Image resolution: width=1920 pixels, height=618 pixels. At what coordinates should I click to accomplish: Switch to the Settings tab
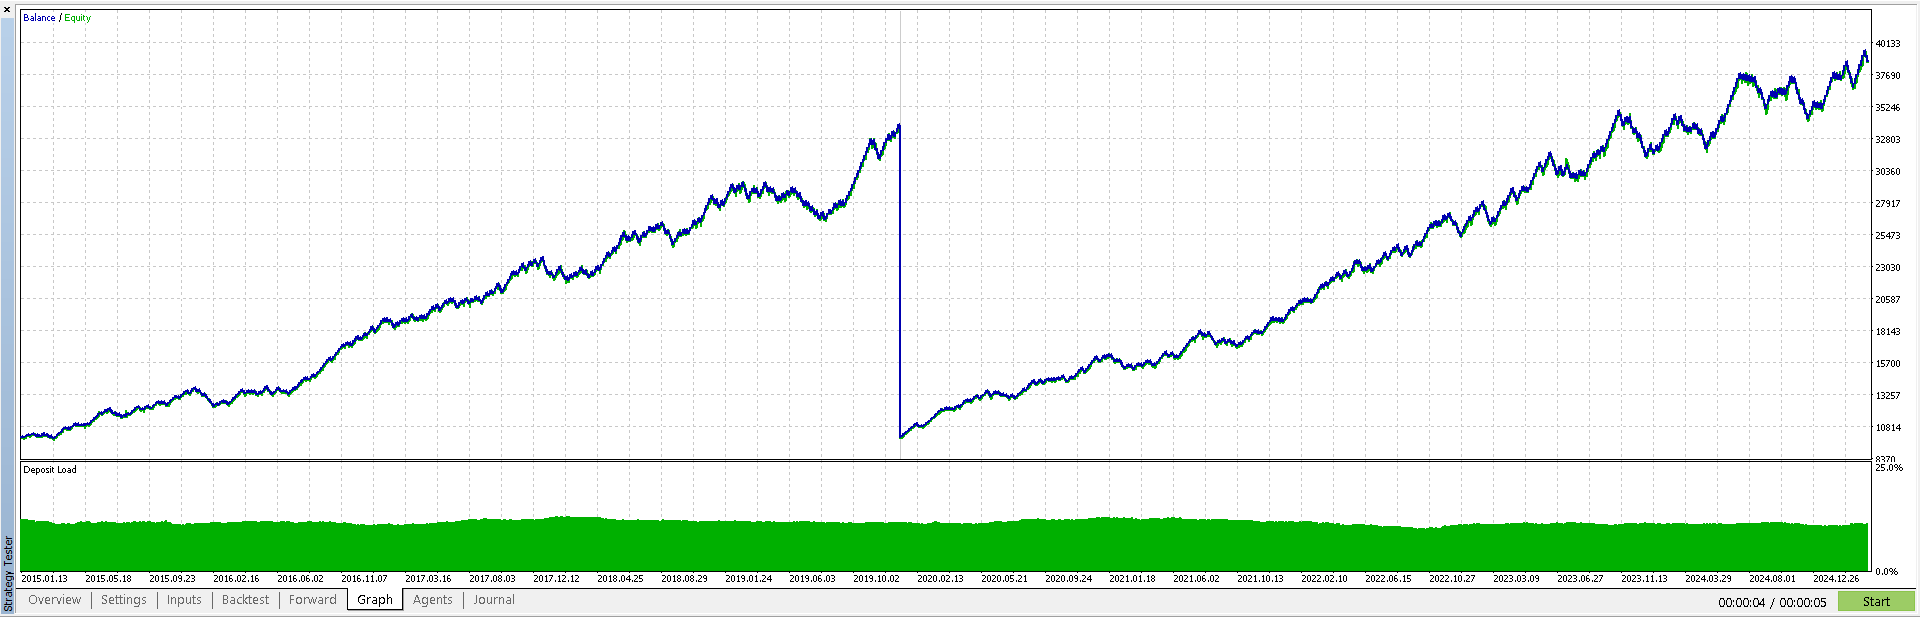(123, 600)
